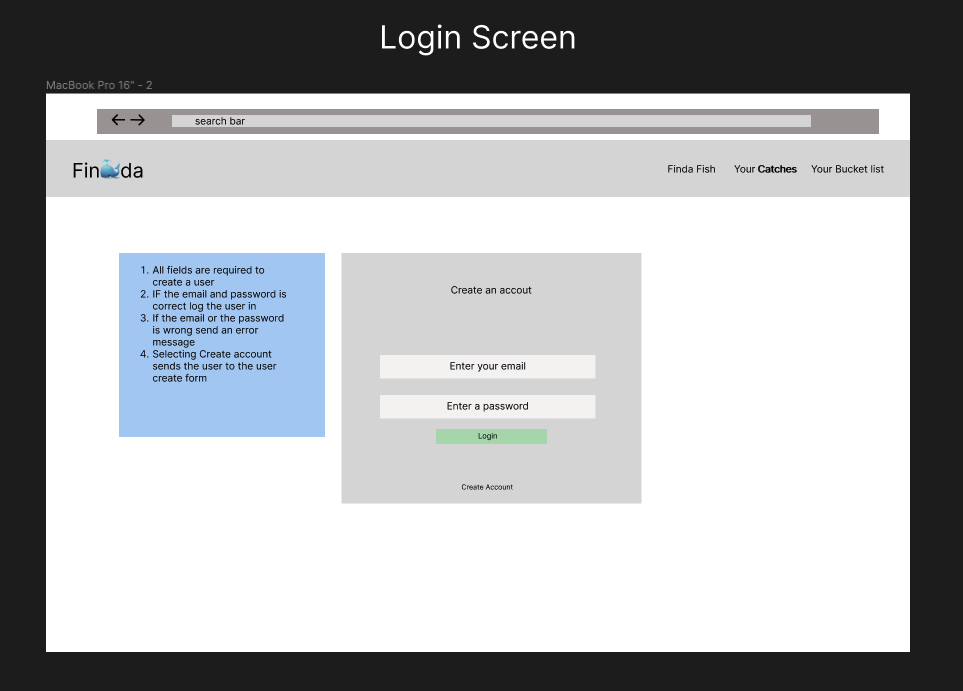The height and width of the screenshot is (691, 963).
Task: Select the 'Login Screen' title text
Action: [478, 37]
